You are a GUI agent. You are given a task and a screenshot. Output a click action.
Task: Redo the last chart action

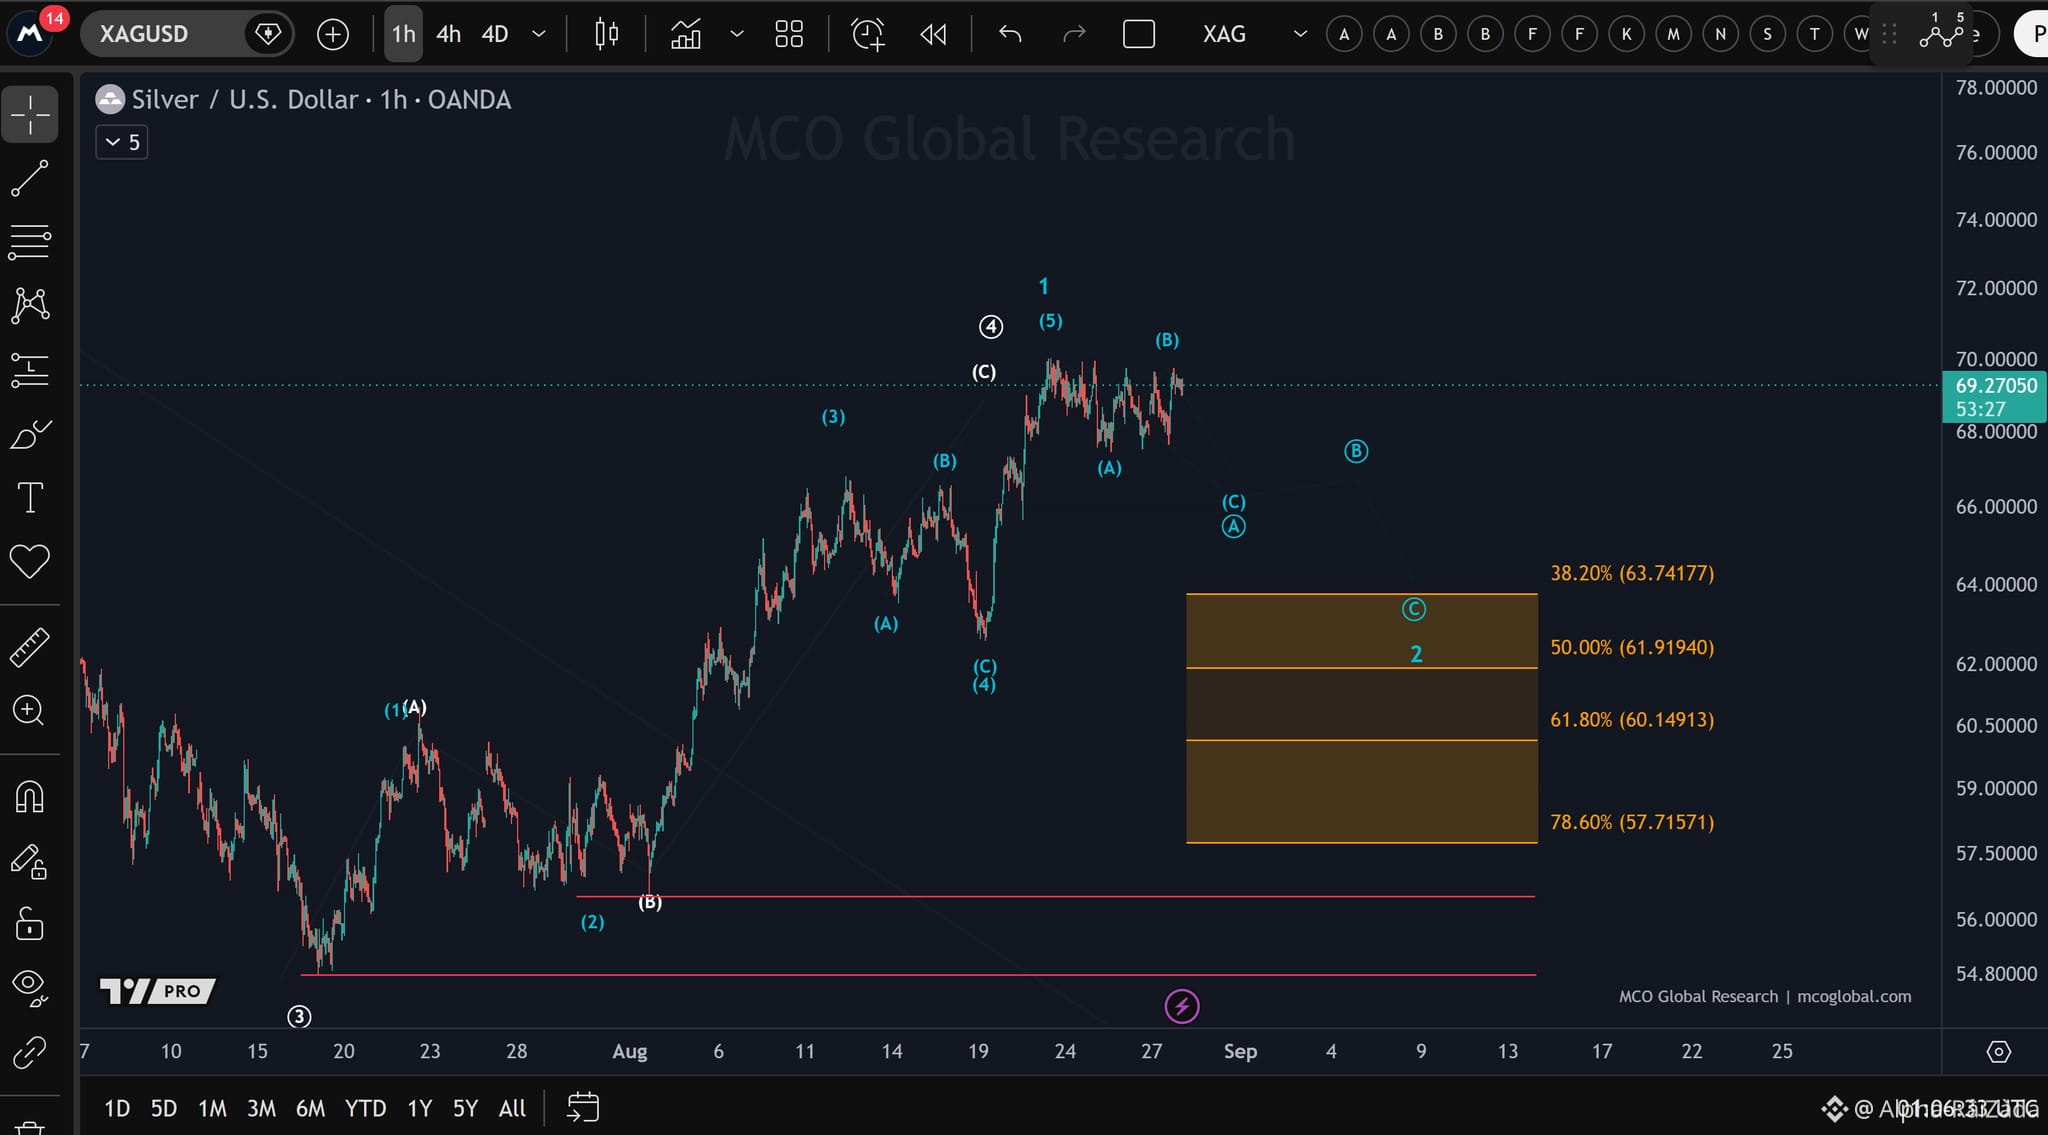tap(1074, 34)
